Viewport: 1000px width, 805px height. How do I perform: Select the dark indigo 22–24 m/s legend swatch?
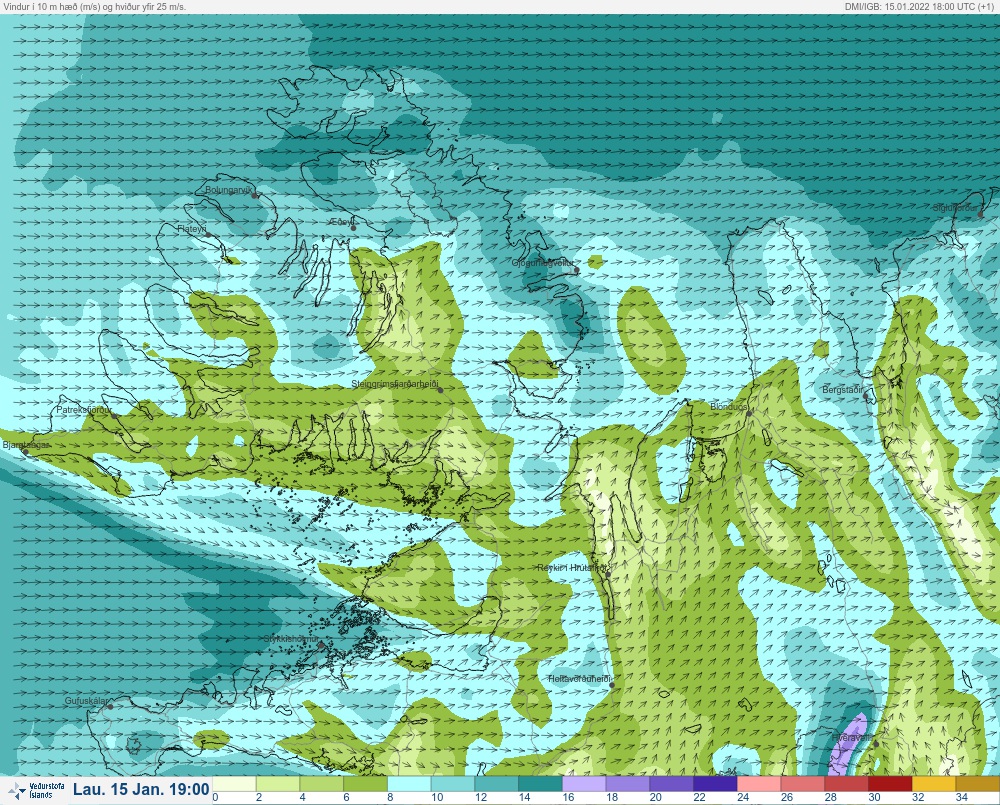point(715,783)
